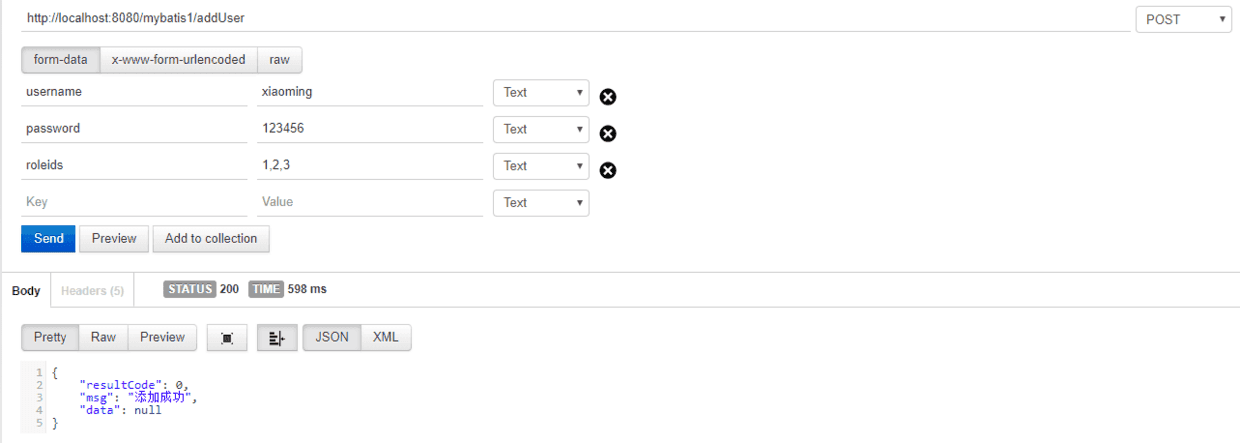This screenshot has height=443, width=1240.
Task: Remove the password parameter row
Action: (608, 134)
